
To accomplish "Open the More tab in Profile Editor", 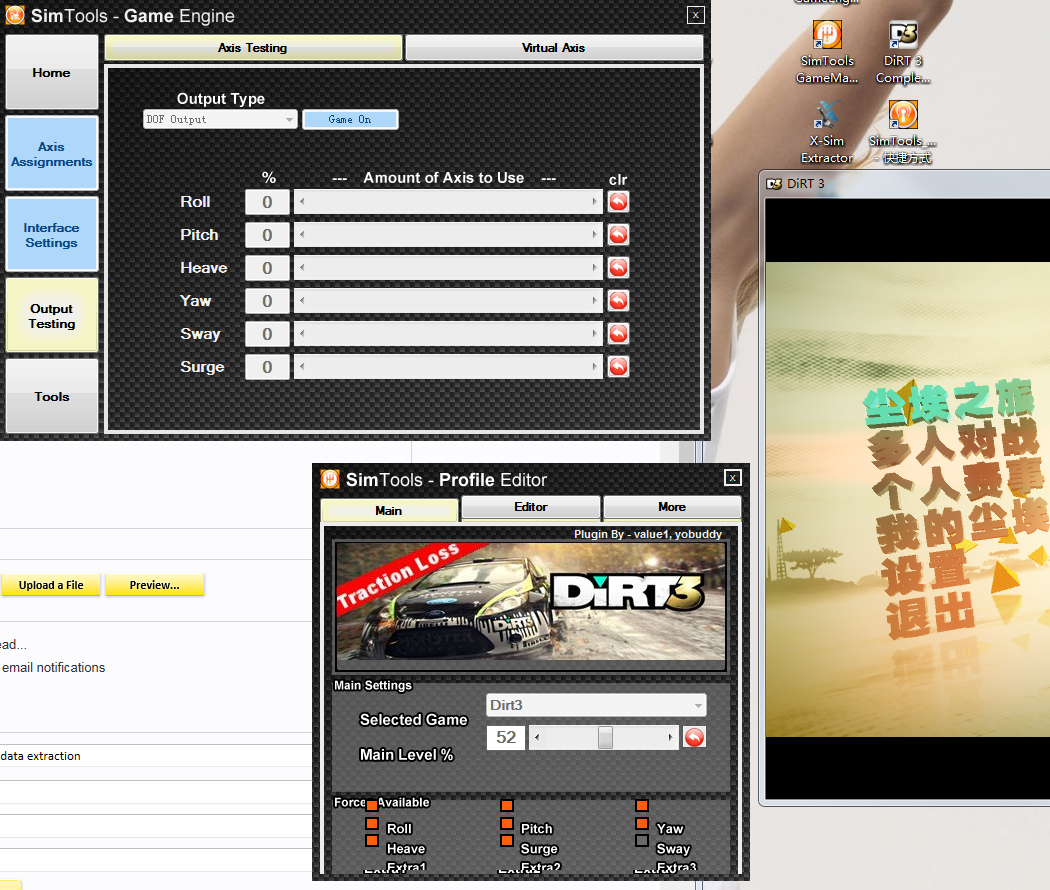I will (672, 507).
